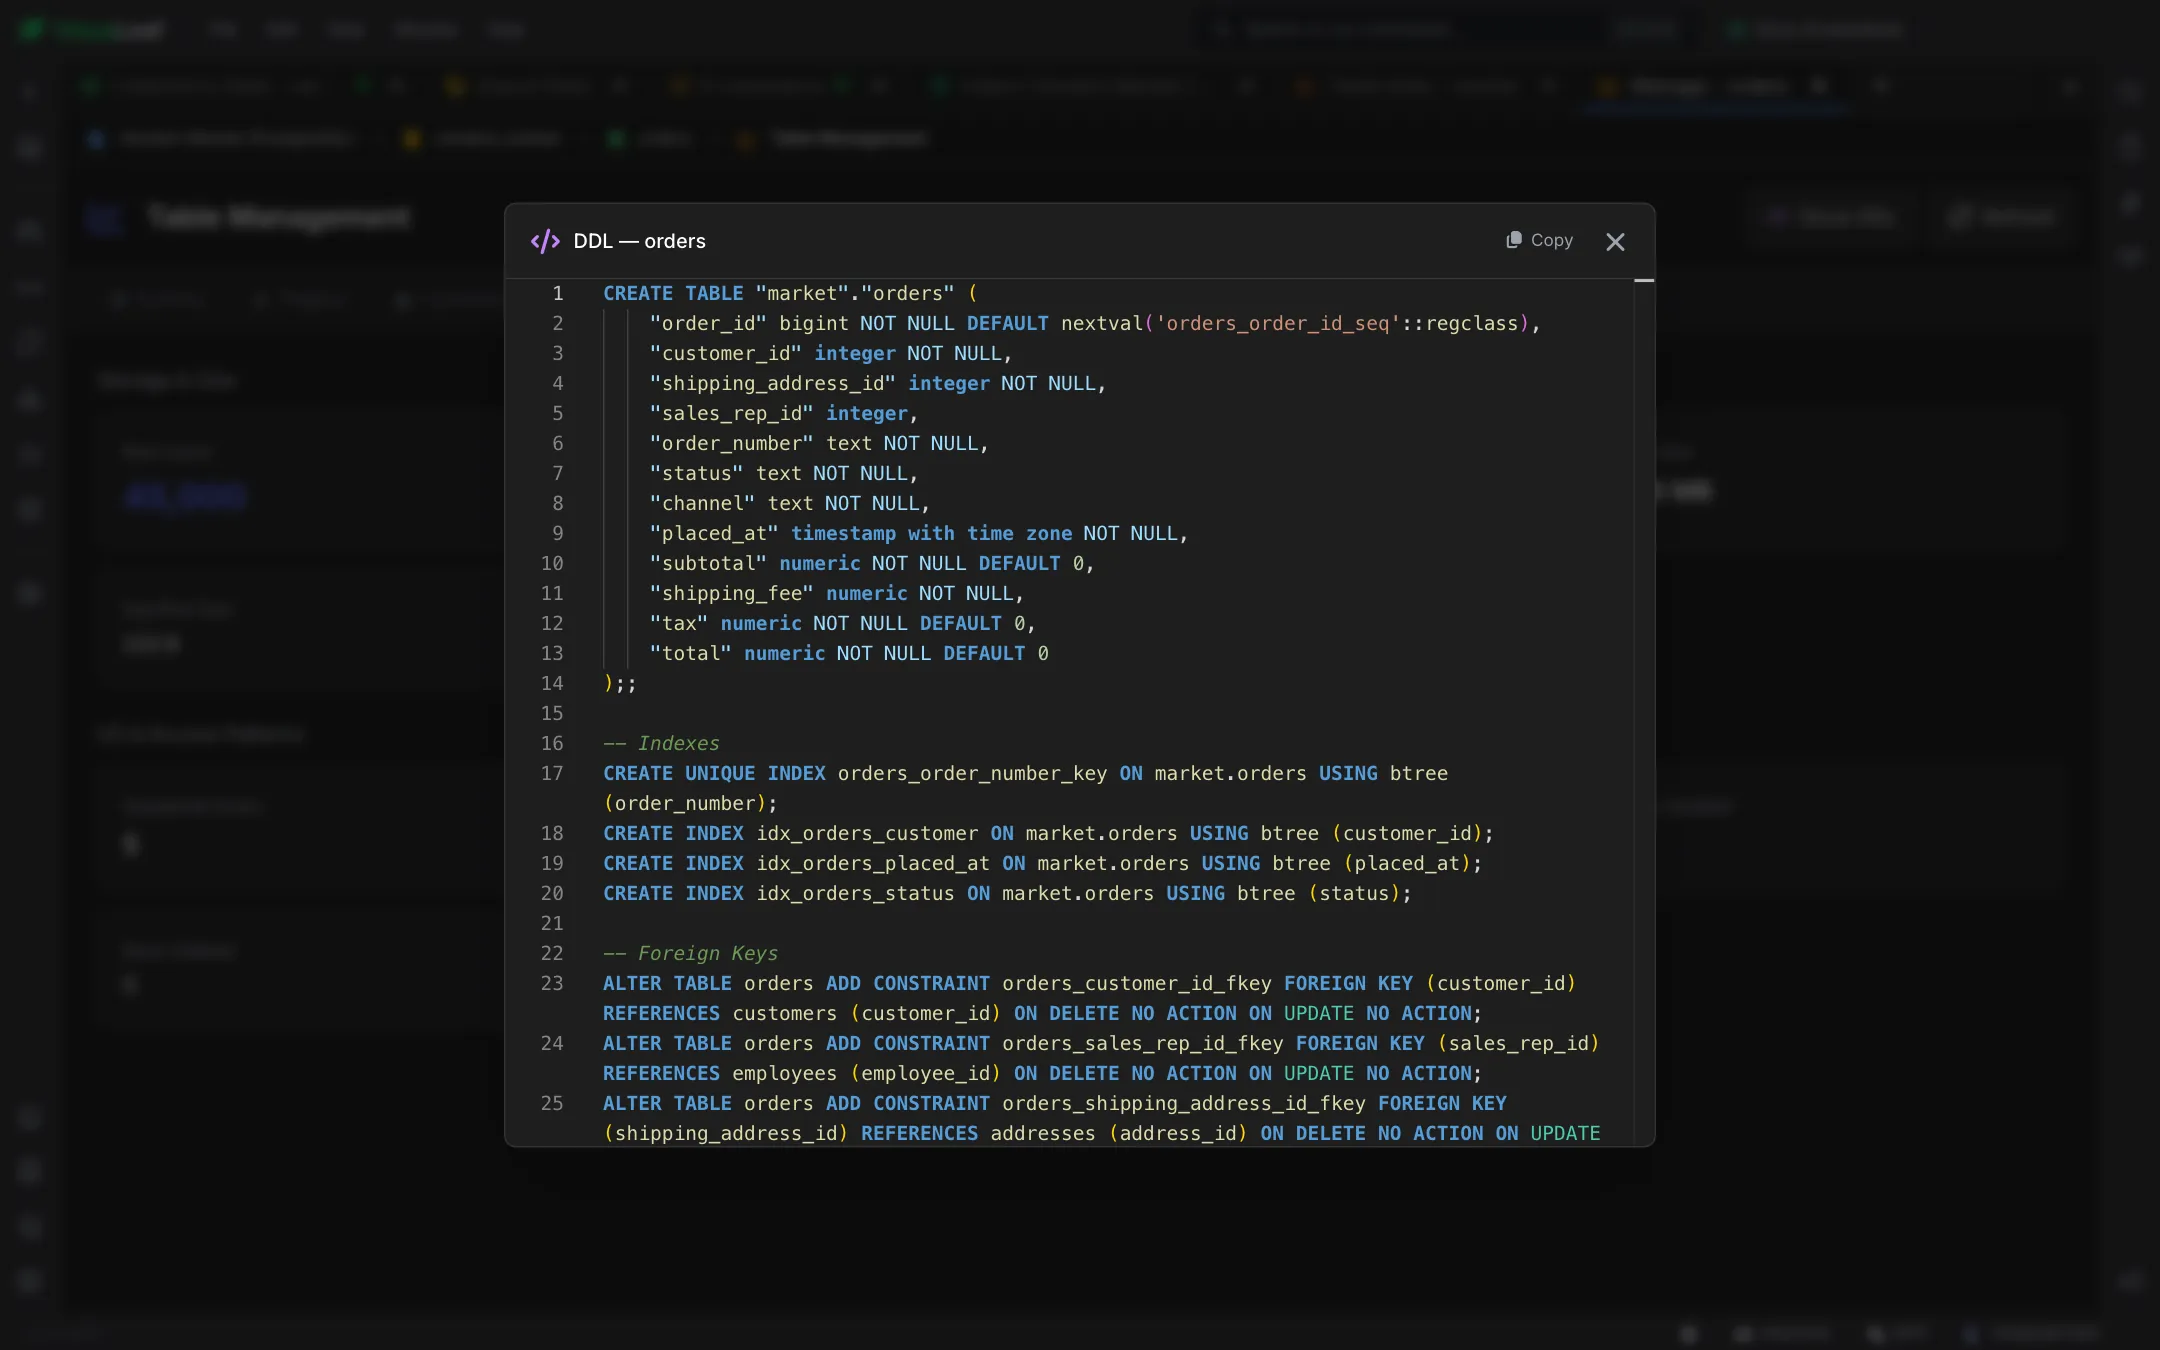Click the 'DDL — orders' dialog title
Viewport: 2160px width, 1350px height.
click(639, 241)
